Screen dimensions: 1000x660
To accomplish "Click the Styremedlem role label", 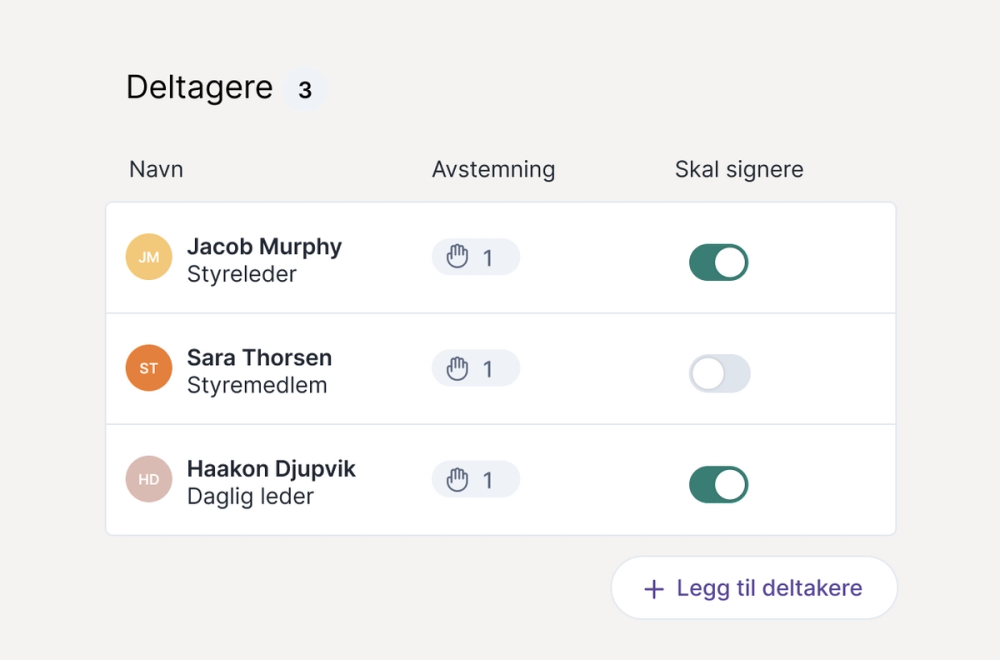I will click(x=257, y=385).
